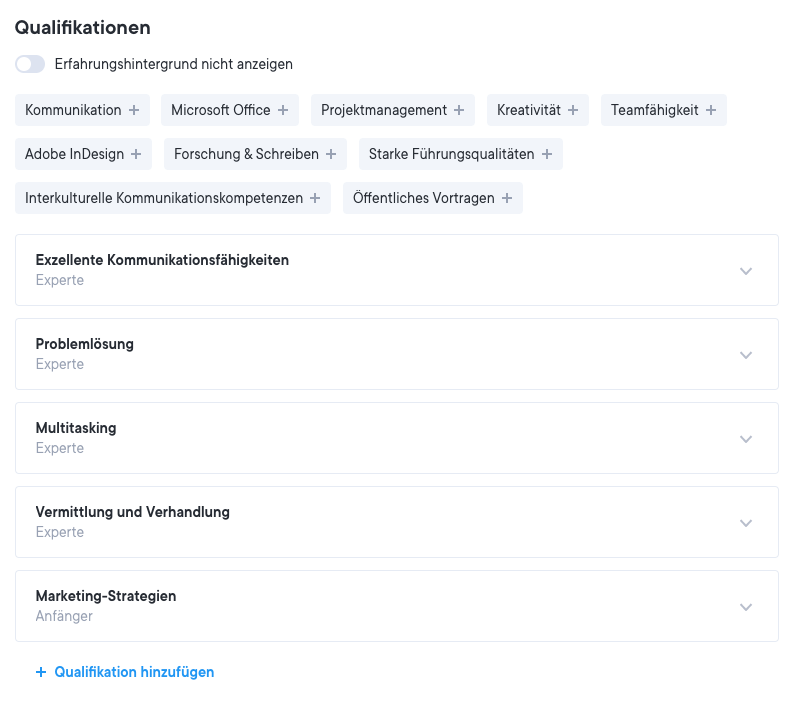Expand the Problemlösung entry chevron

[x=745, y=355]
